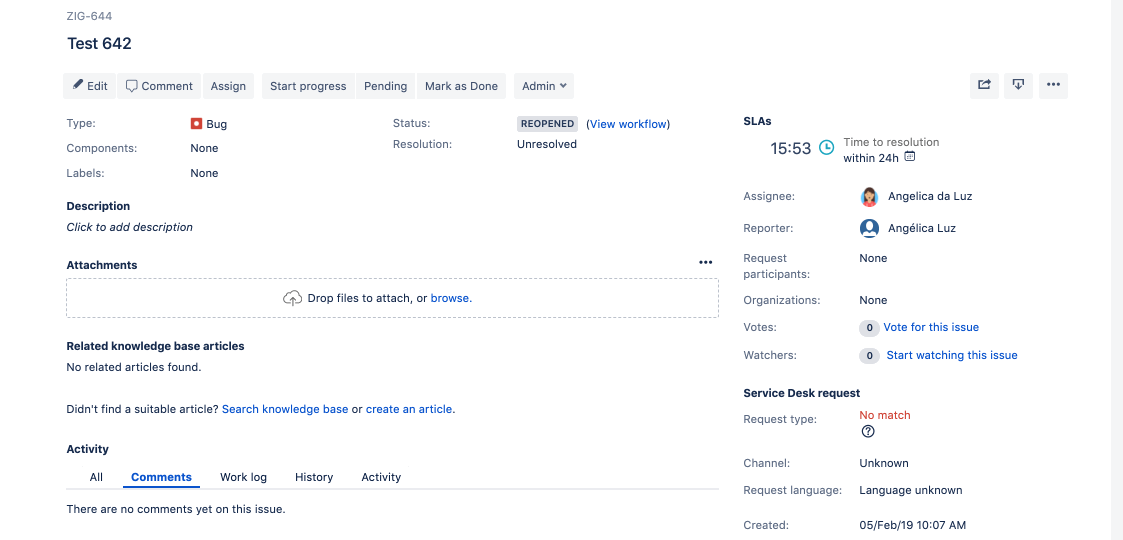Click the SLA calendar icon

pyautogui.click(x=910, y=156)
